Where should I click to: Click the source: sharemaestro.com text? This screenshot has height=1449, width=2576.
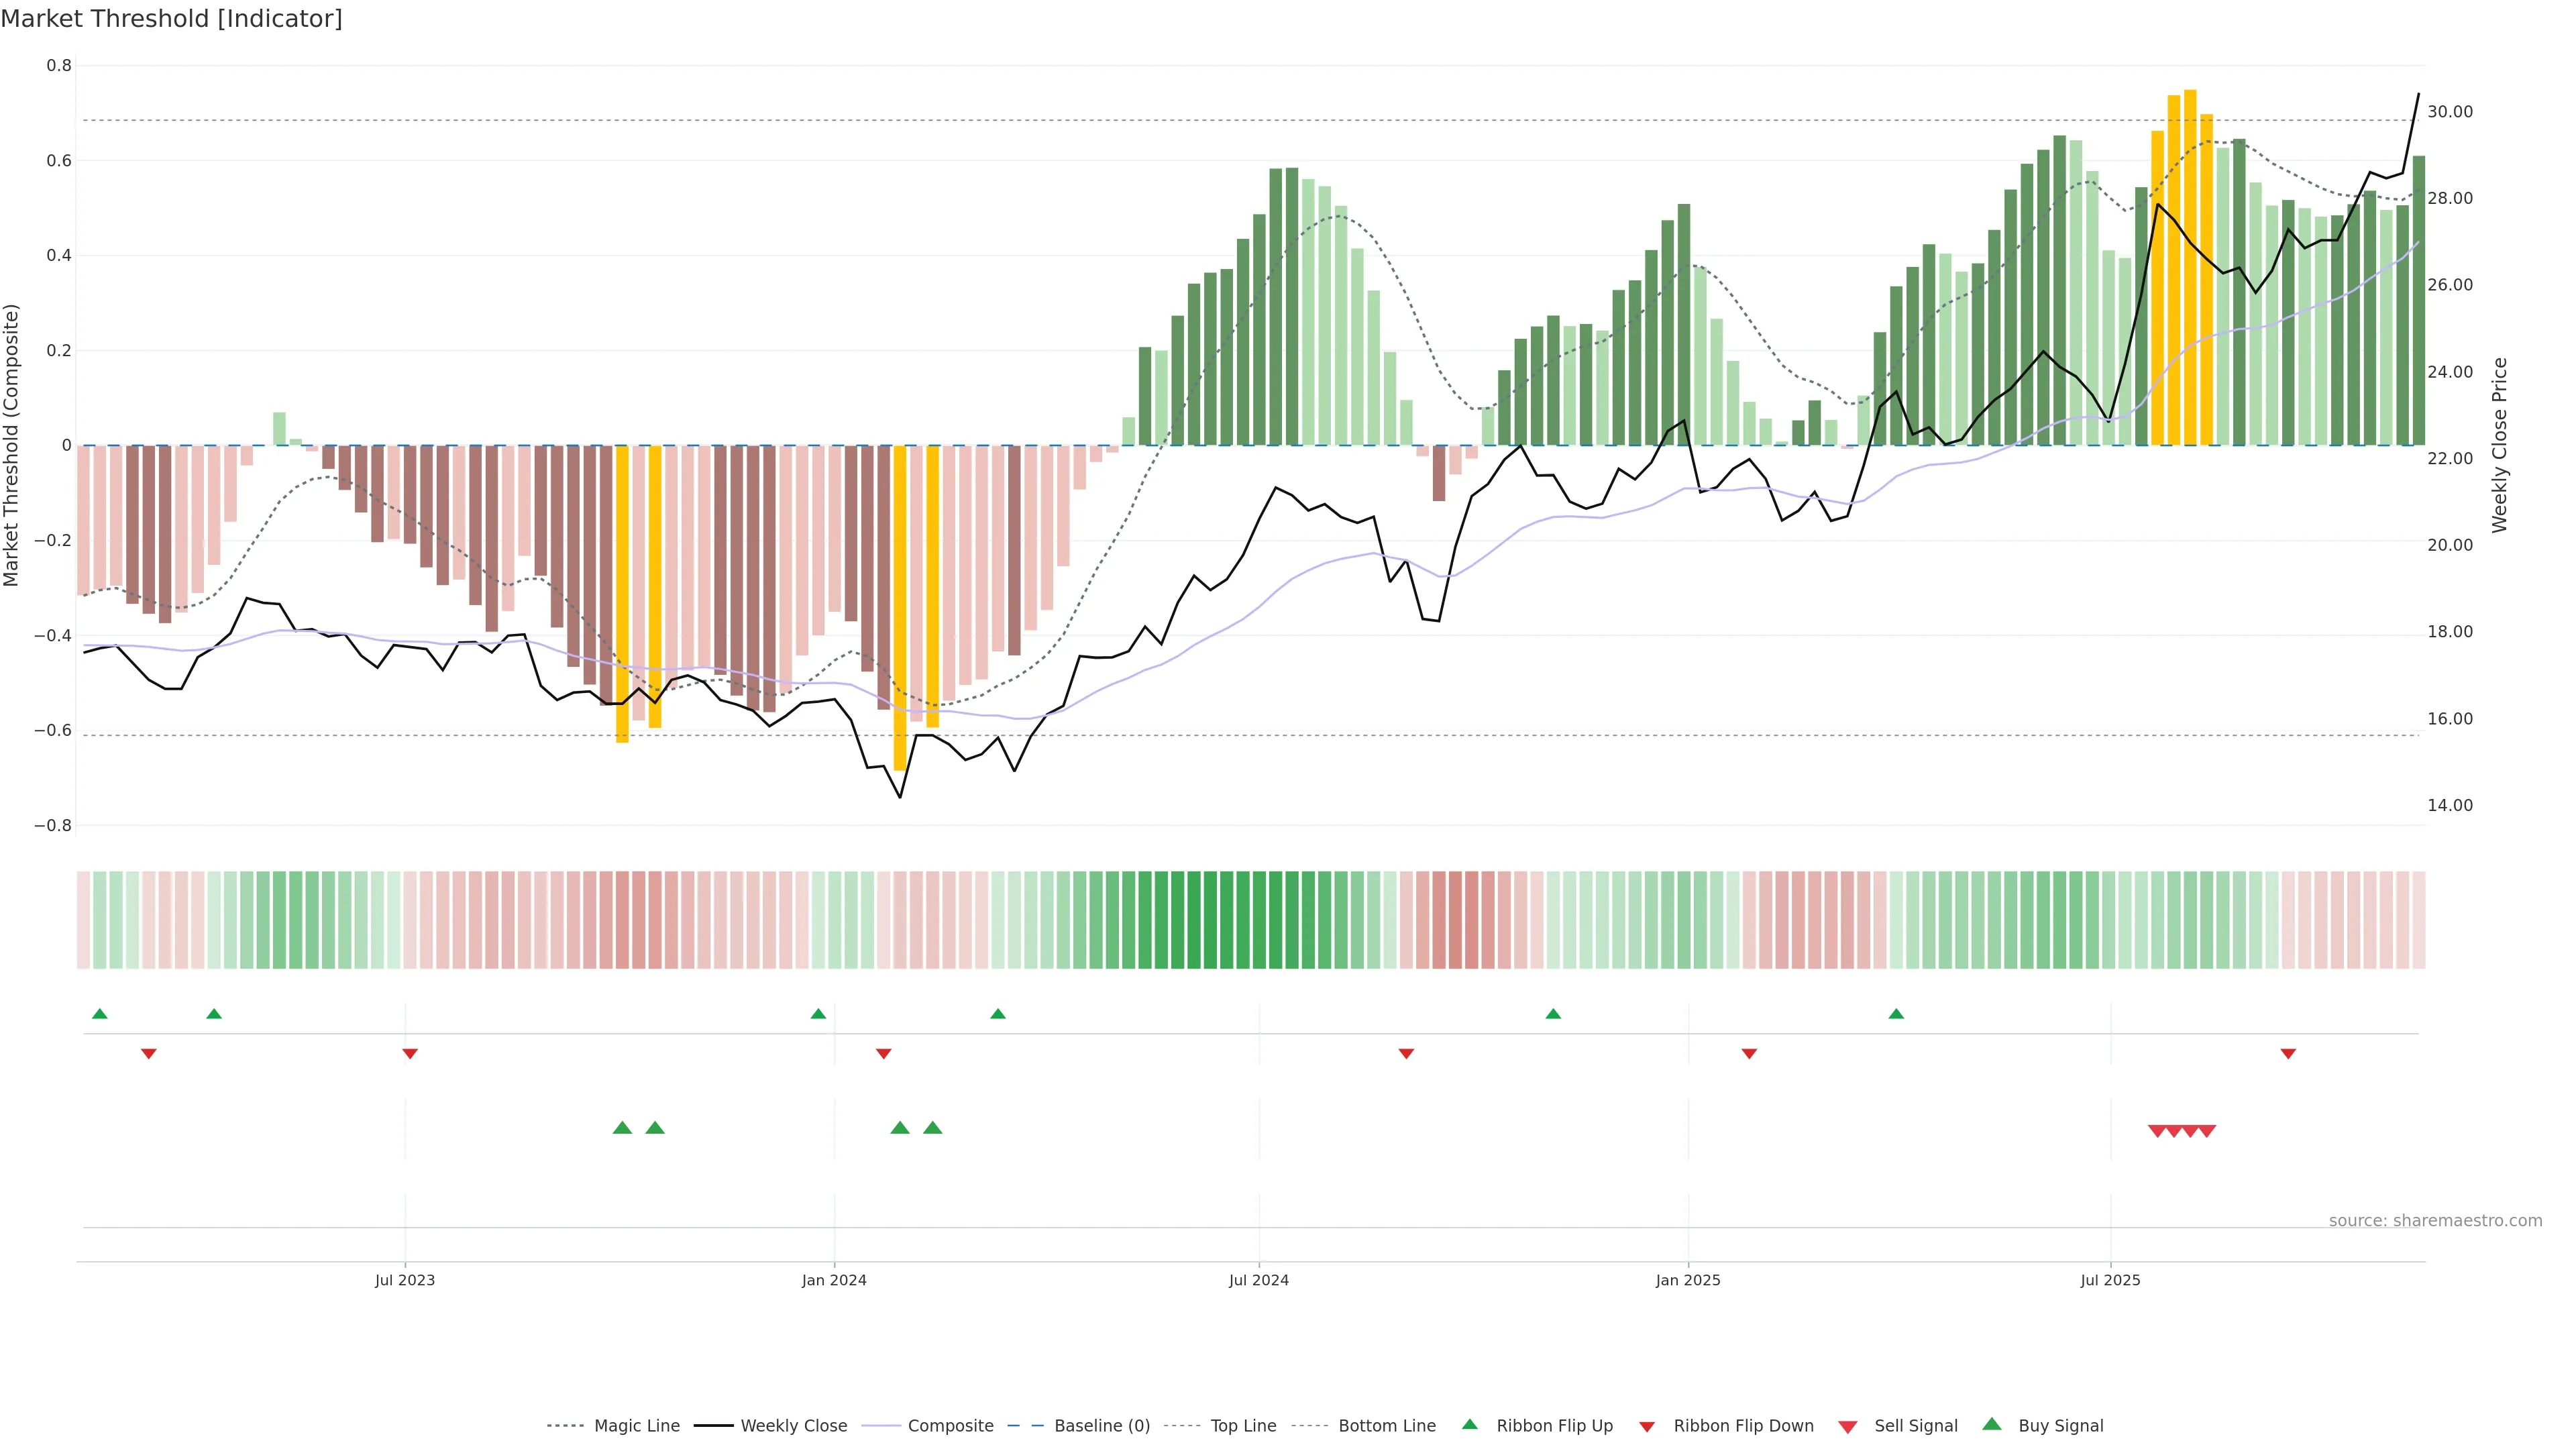coord(2435,1220)
